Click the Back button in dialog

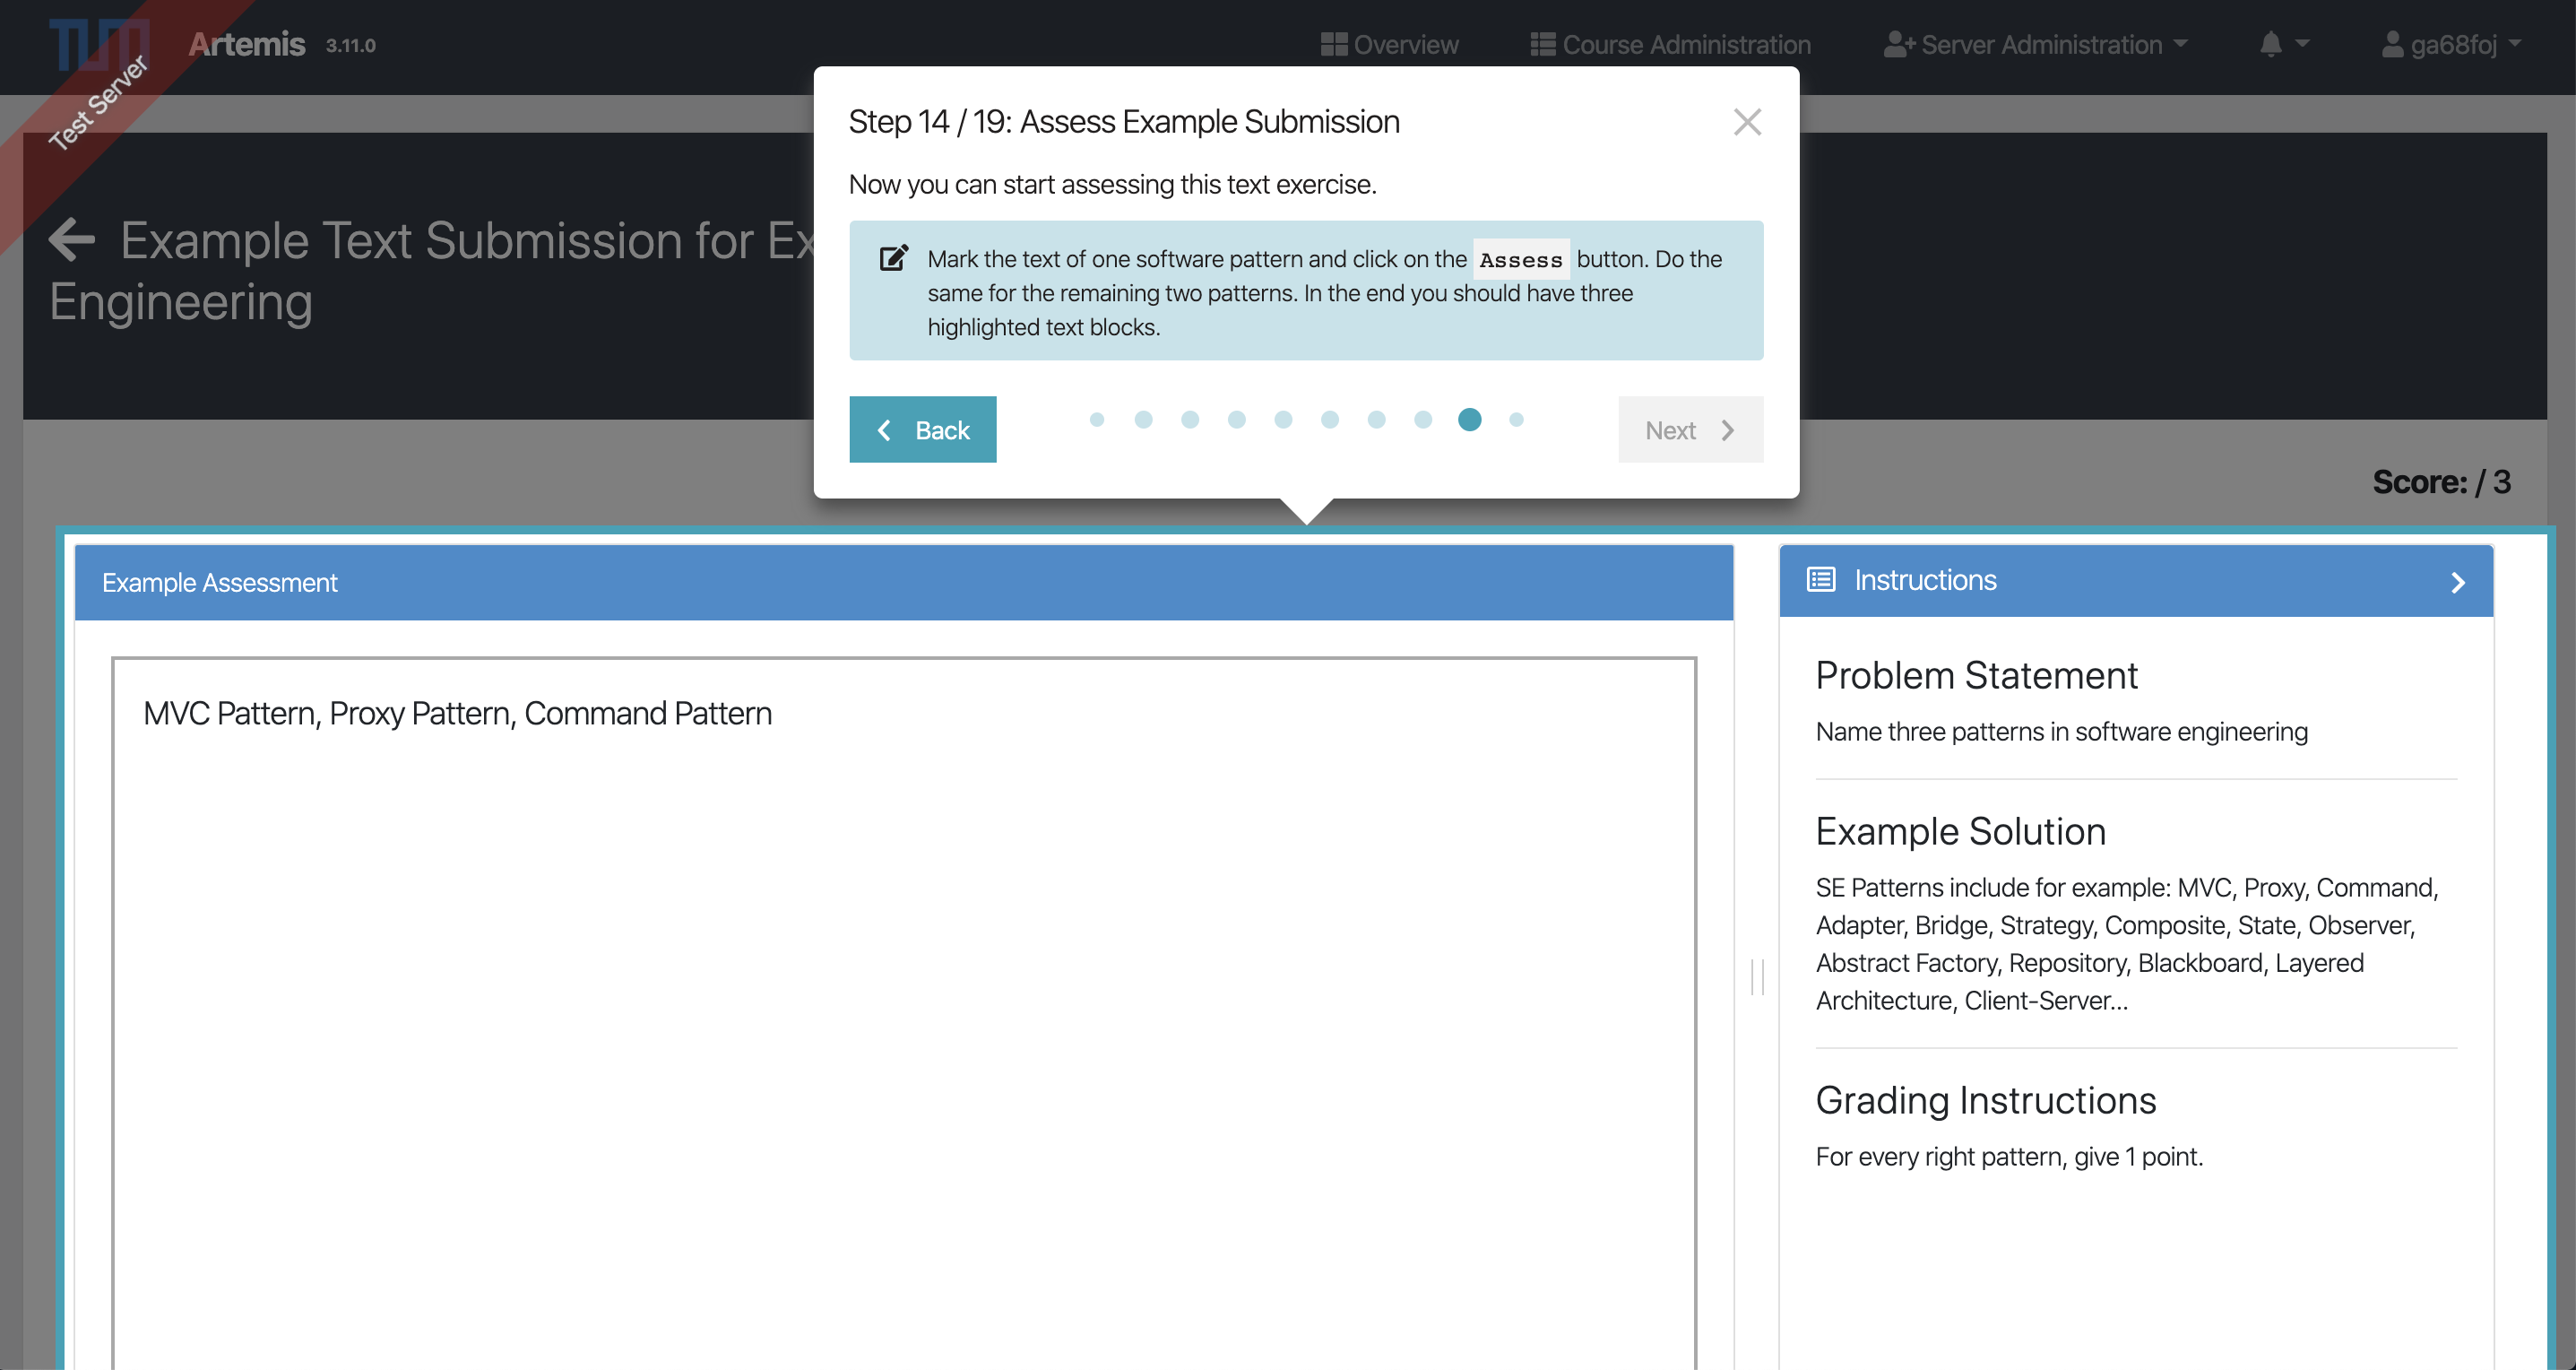pyautogui.click(x=923, y=428)
